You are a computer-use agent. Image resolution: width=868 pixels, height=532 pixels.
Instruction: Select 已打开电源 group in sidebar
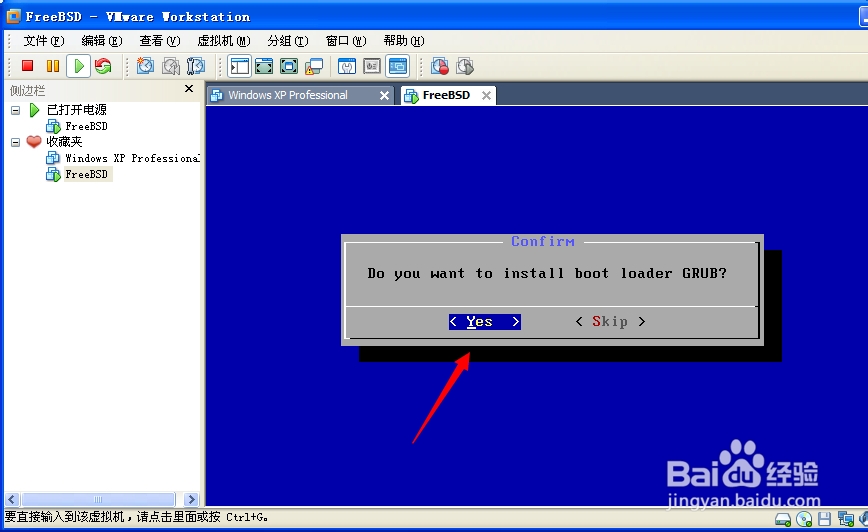[76, 110]
